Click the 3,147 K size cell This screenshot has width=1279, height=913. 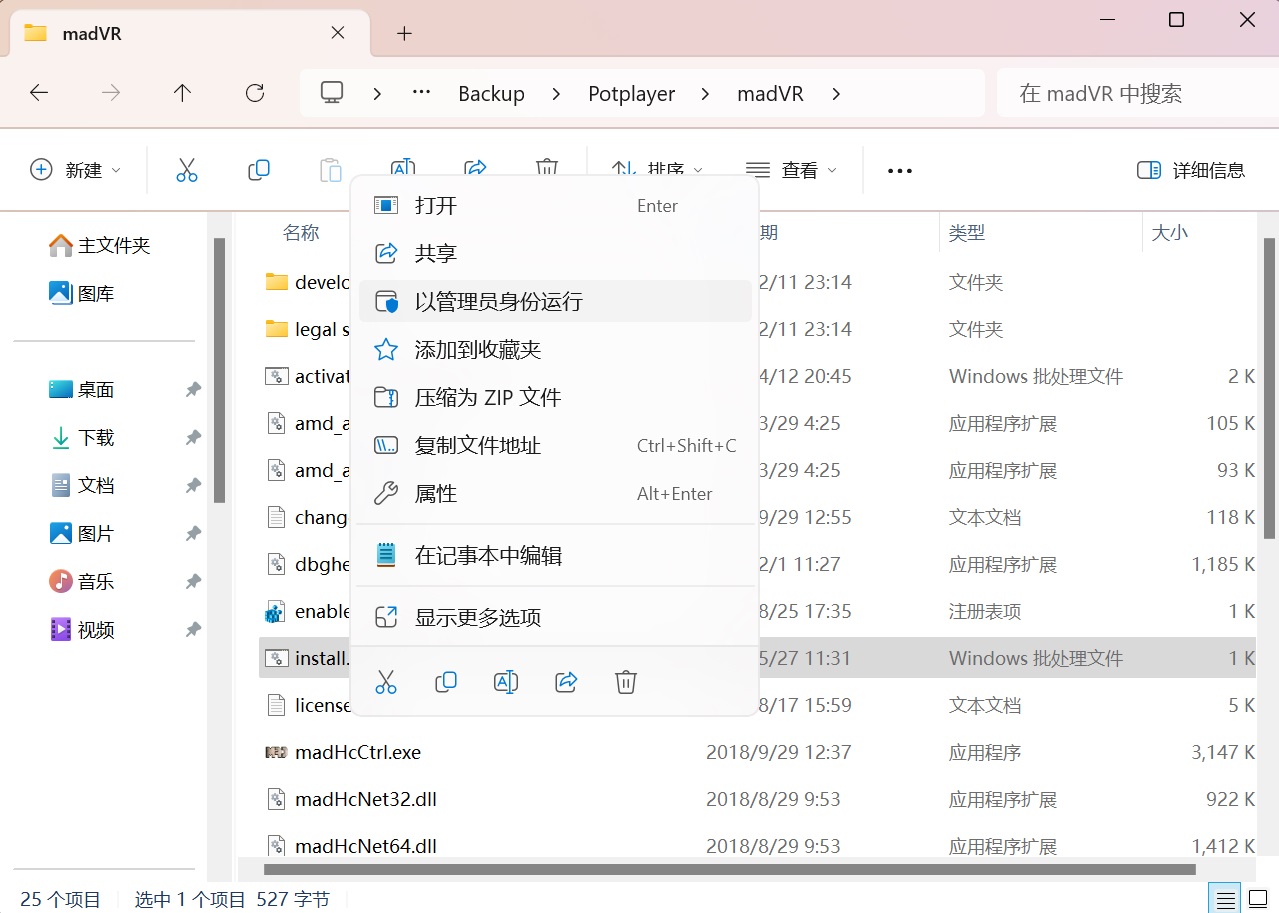[x=1223, y=752]
